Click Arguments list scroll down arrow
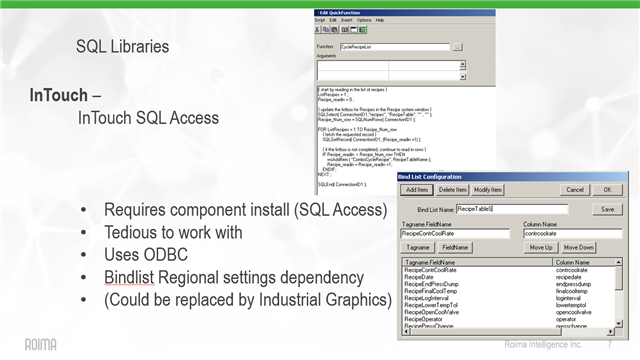The image size is (640, 360). coord(462,77)
